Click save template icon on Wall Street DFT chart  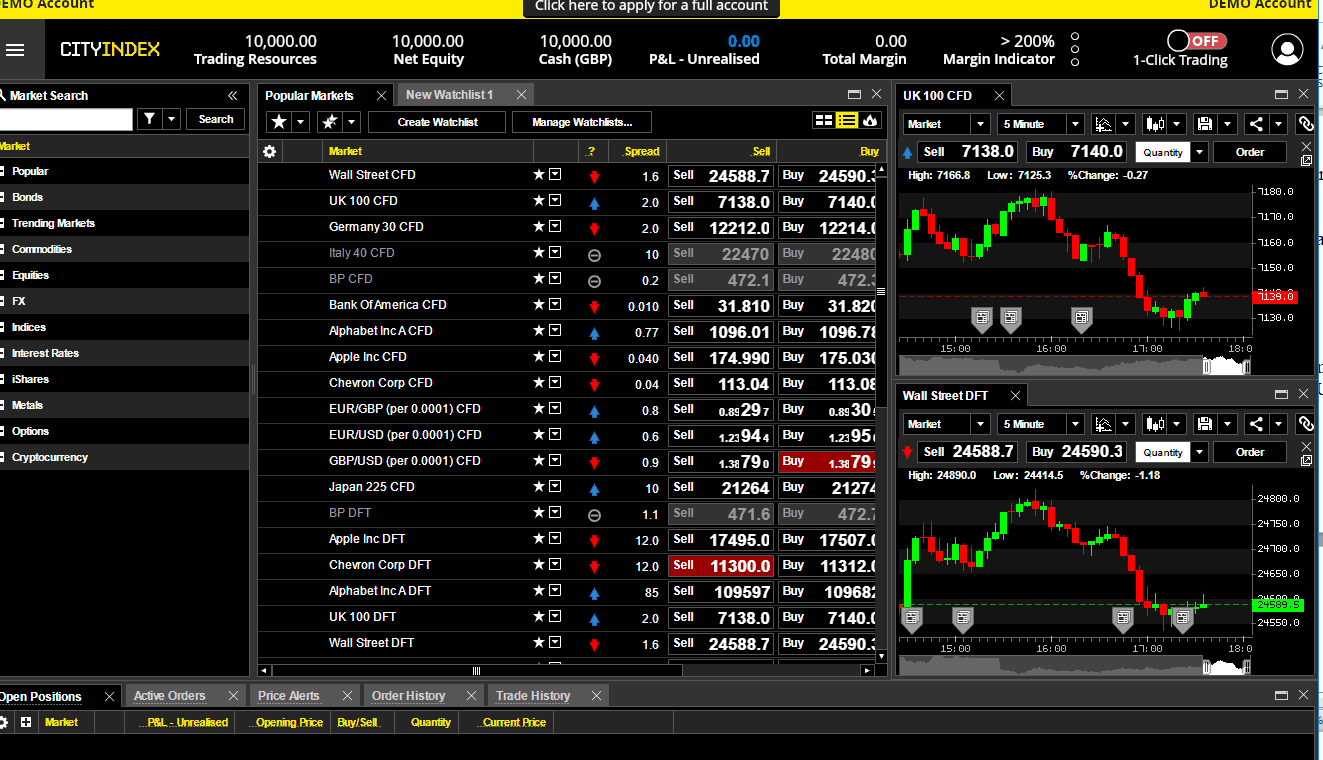point(1205,424)
